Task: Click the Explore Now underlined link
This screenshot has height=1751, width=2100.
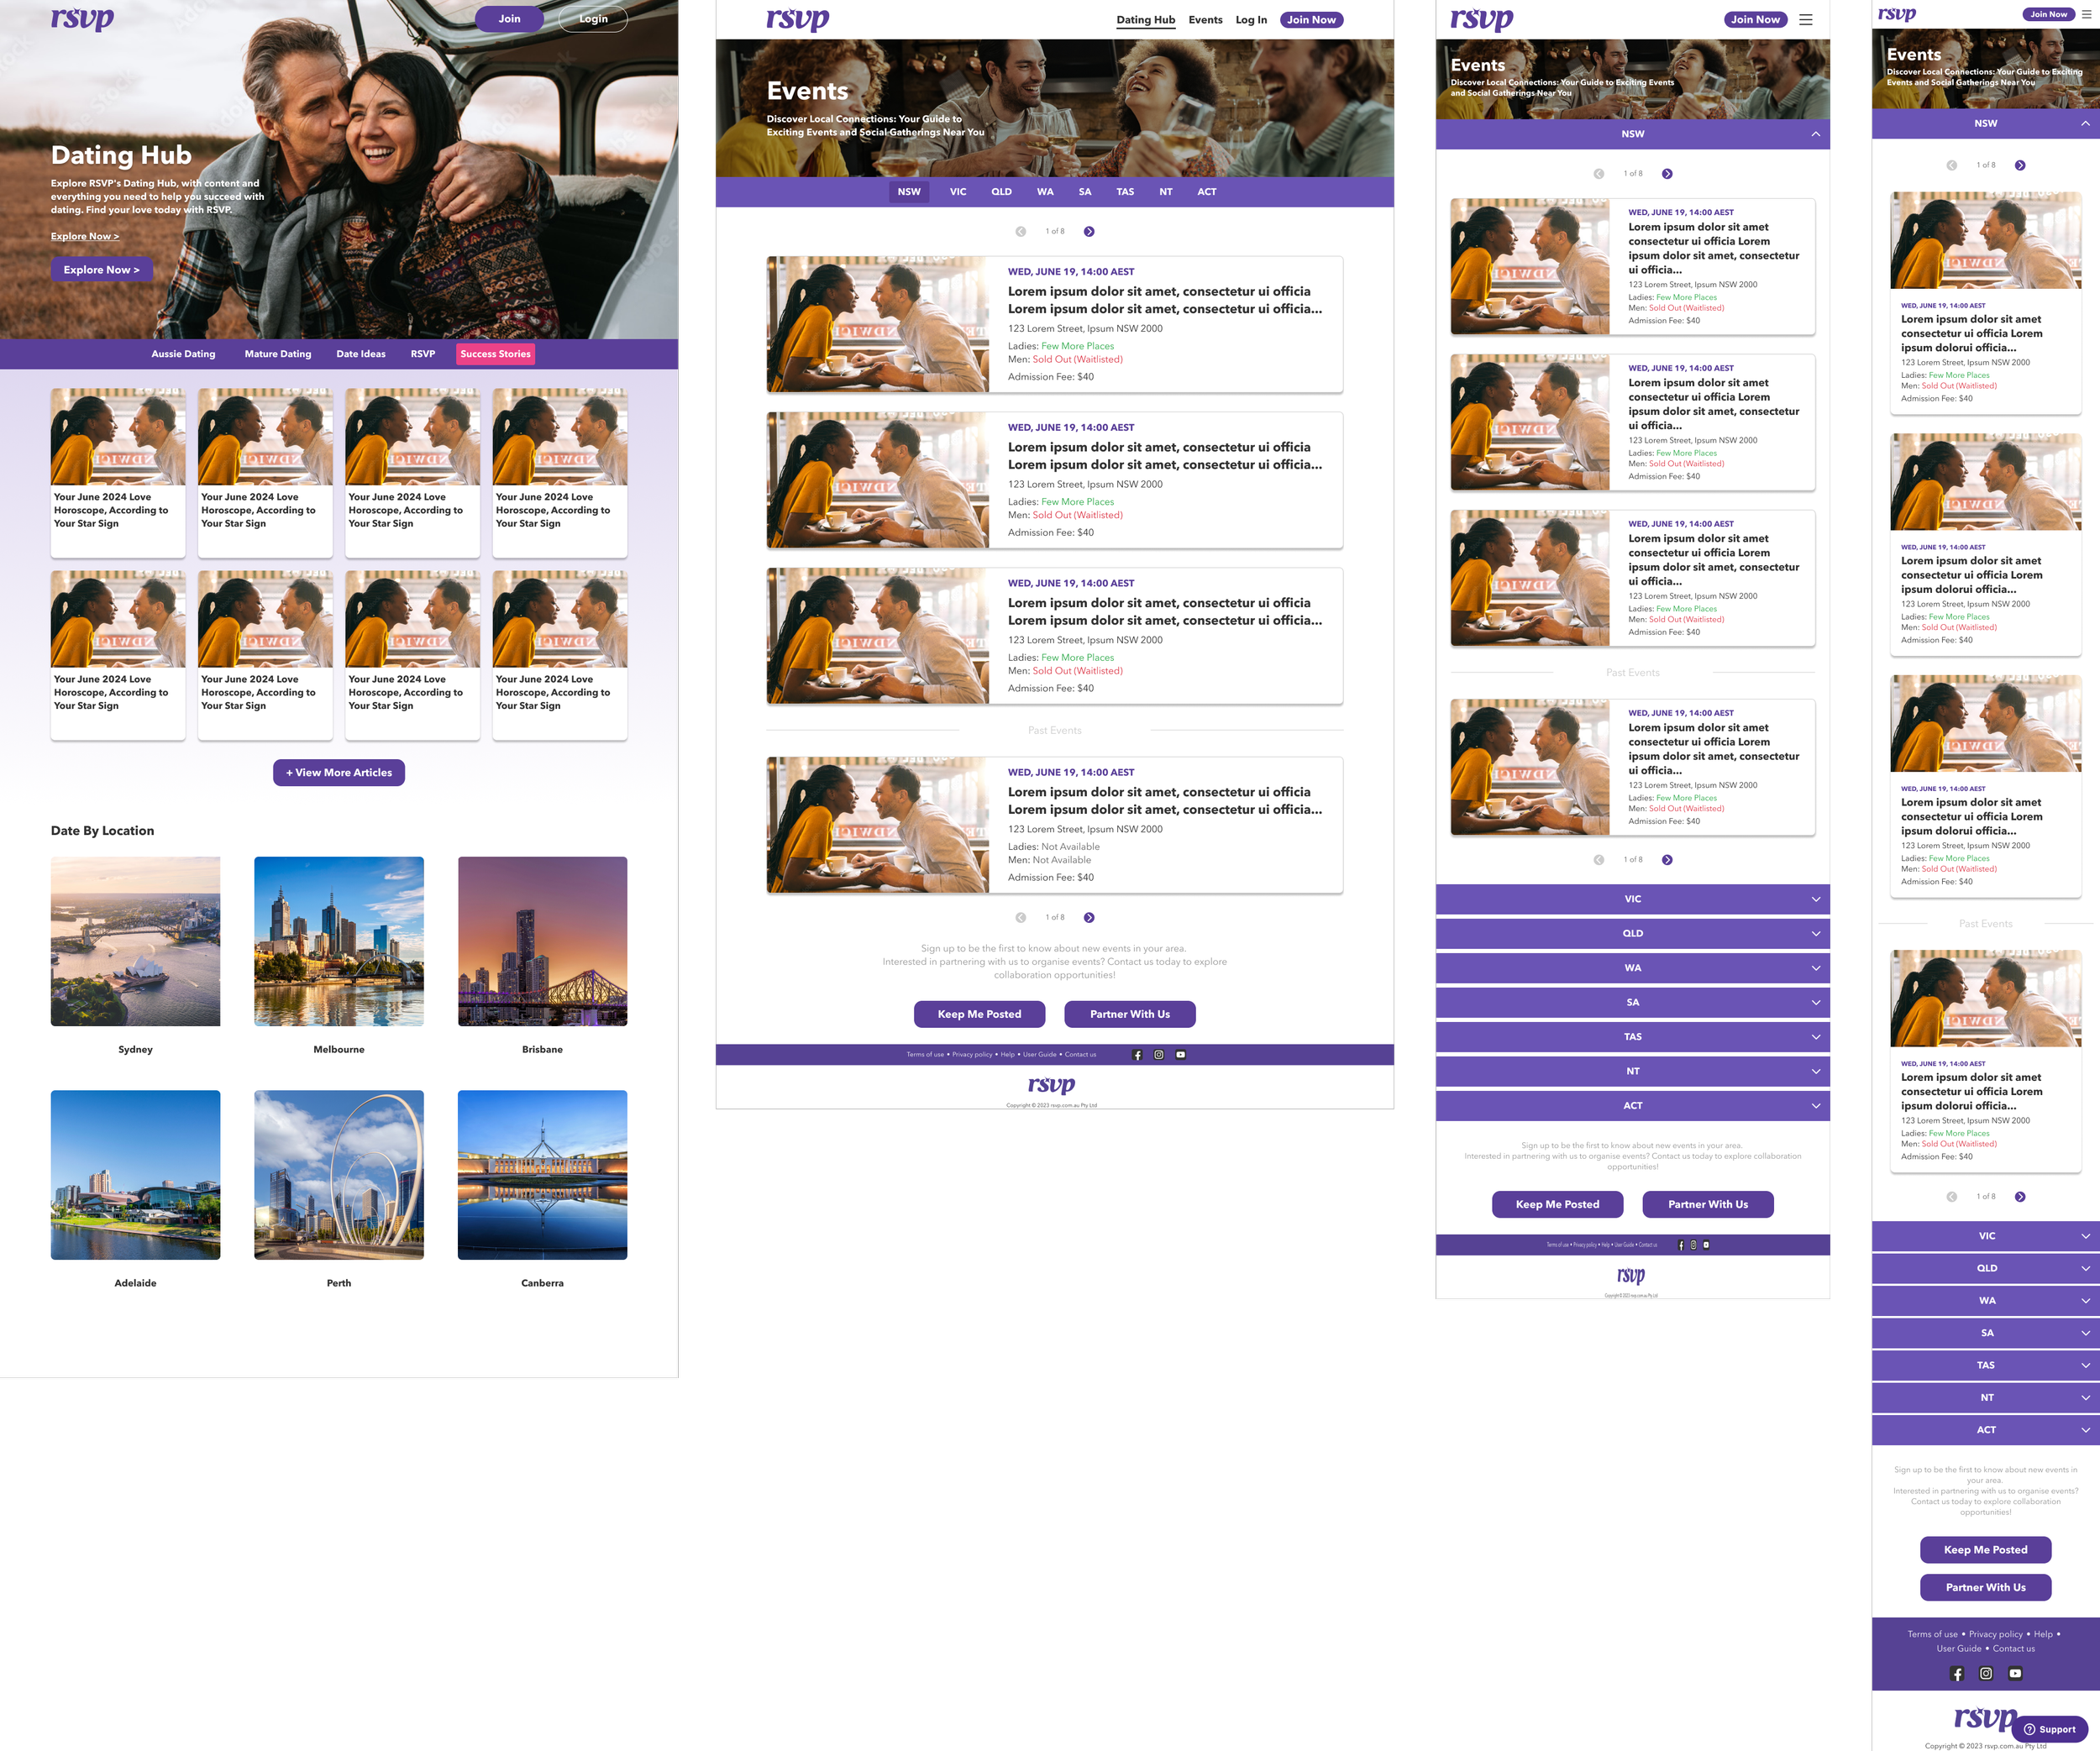Action: [x=85, y=237]
